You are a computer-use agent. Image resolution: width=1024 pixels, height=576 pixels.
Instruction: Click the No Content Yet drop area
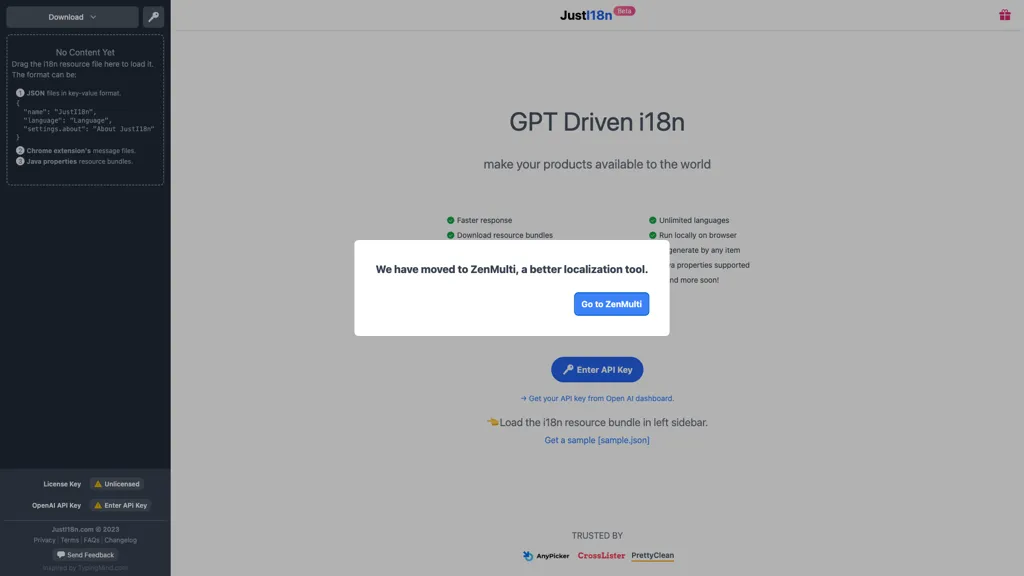coord(85,110)
